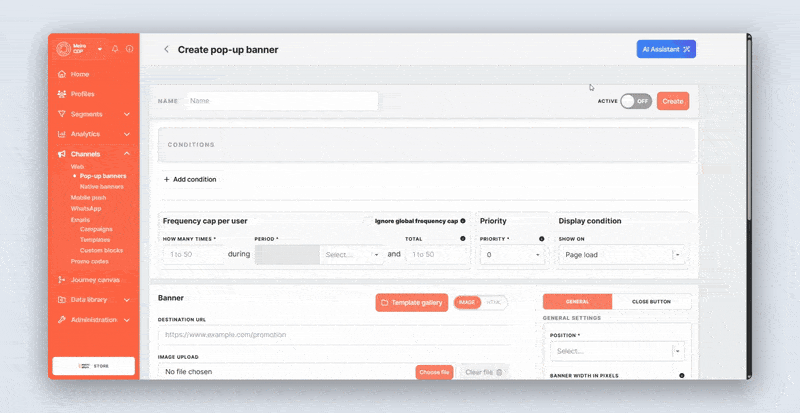Open Custom blocks in the sidebar

(x=102, y=250)
